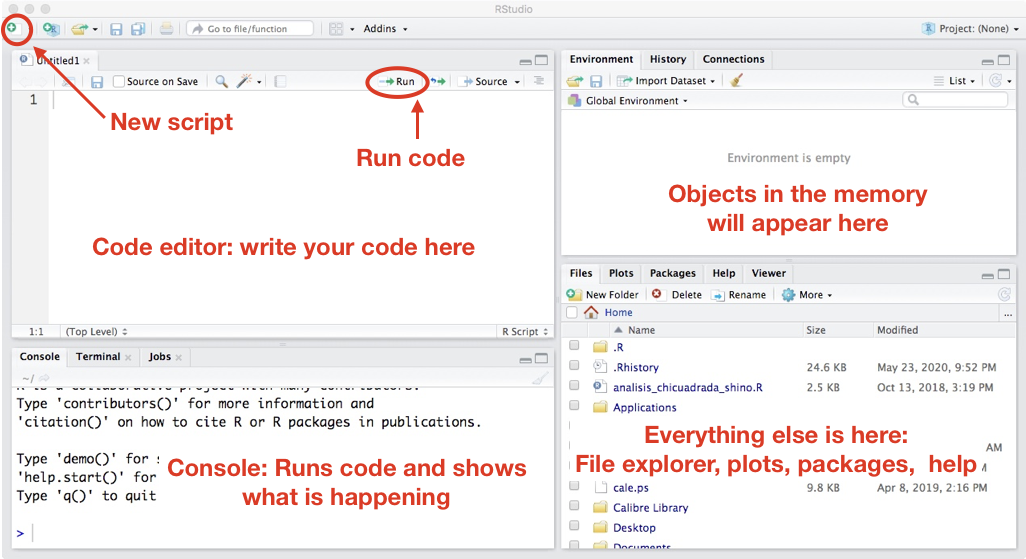Viewport: 1026px width, 559px height.
Task: Clear objects with the broom icon
Action: coord(736,81)
